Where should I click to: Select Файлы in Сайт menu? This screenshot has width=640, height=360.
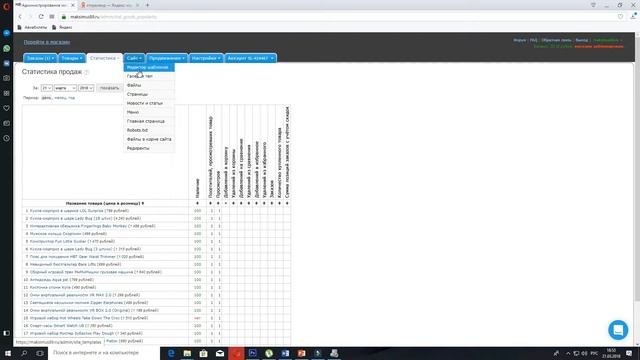149,85
